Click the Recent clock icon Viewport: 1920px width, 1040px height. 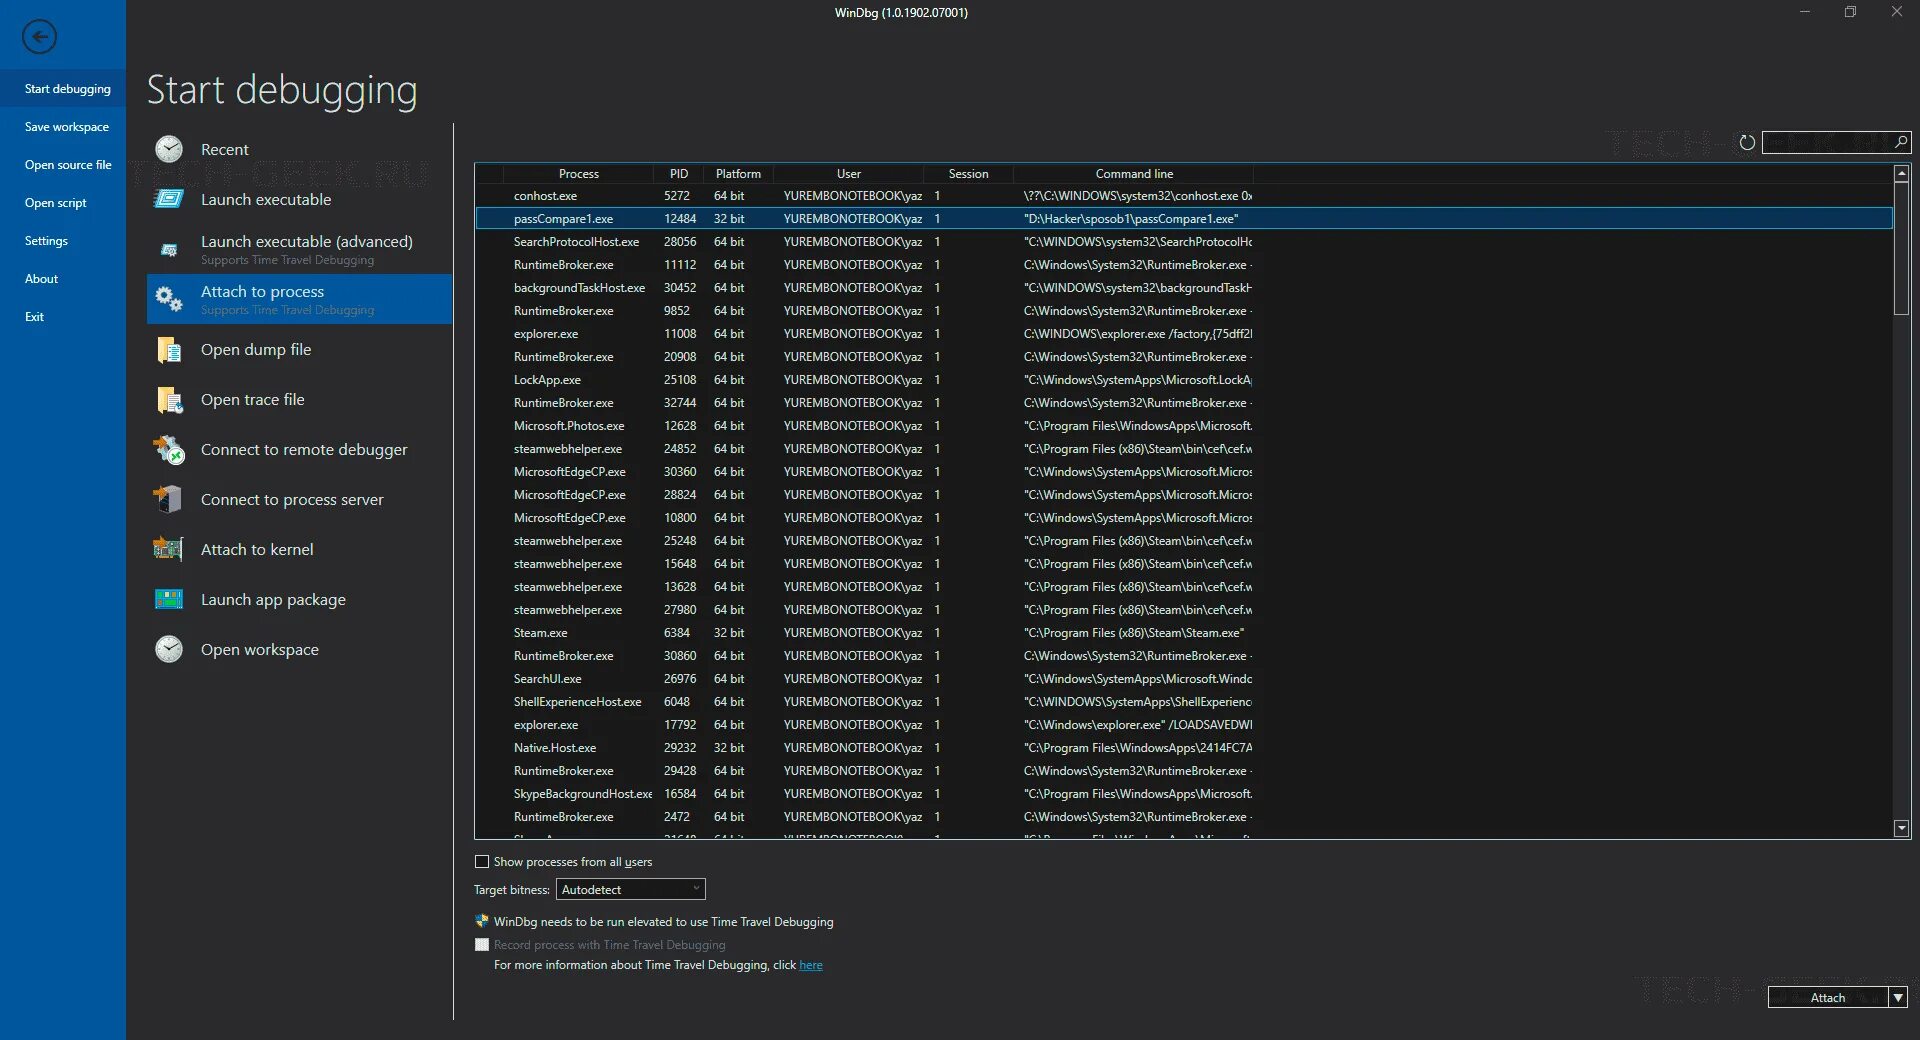(x=169, y=149)
